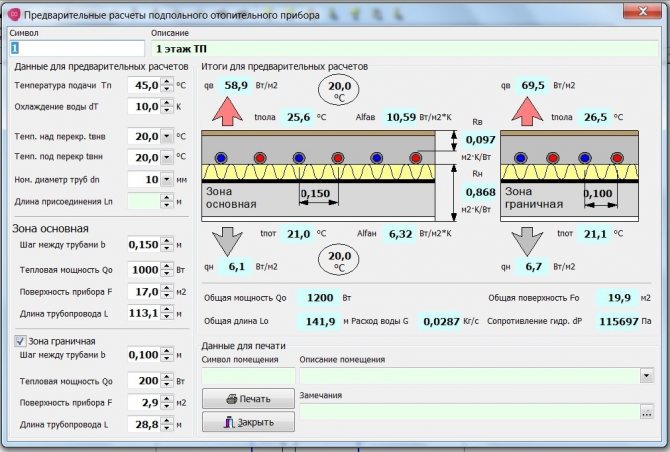
Task: Click the Символ помещения input field
Action: click(x=247, y=376)
